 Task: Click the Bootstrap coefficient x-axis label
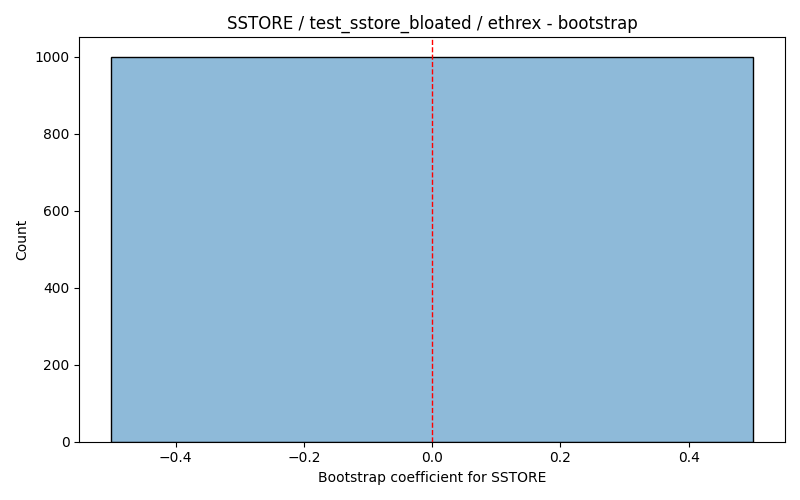[x=432, y=477]
